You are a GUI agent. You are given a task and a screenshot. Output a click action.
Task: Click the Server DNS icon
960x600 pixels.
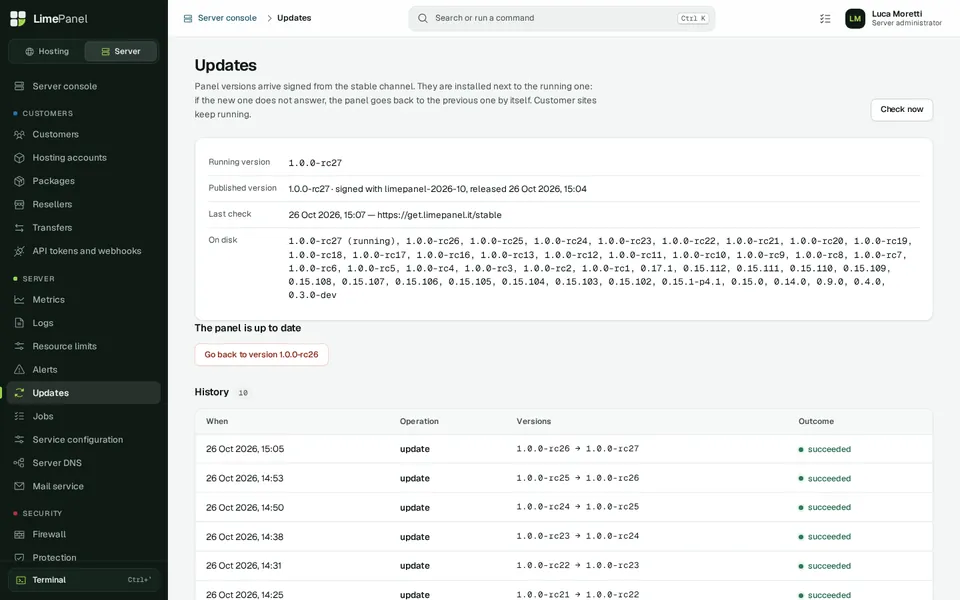coord(20,463)
